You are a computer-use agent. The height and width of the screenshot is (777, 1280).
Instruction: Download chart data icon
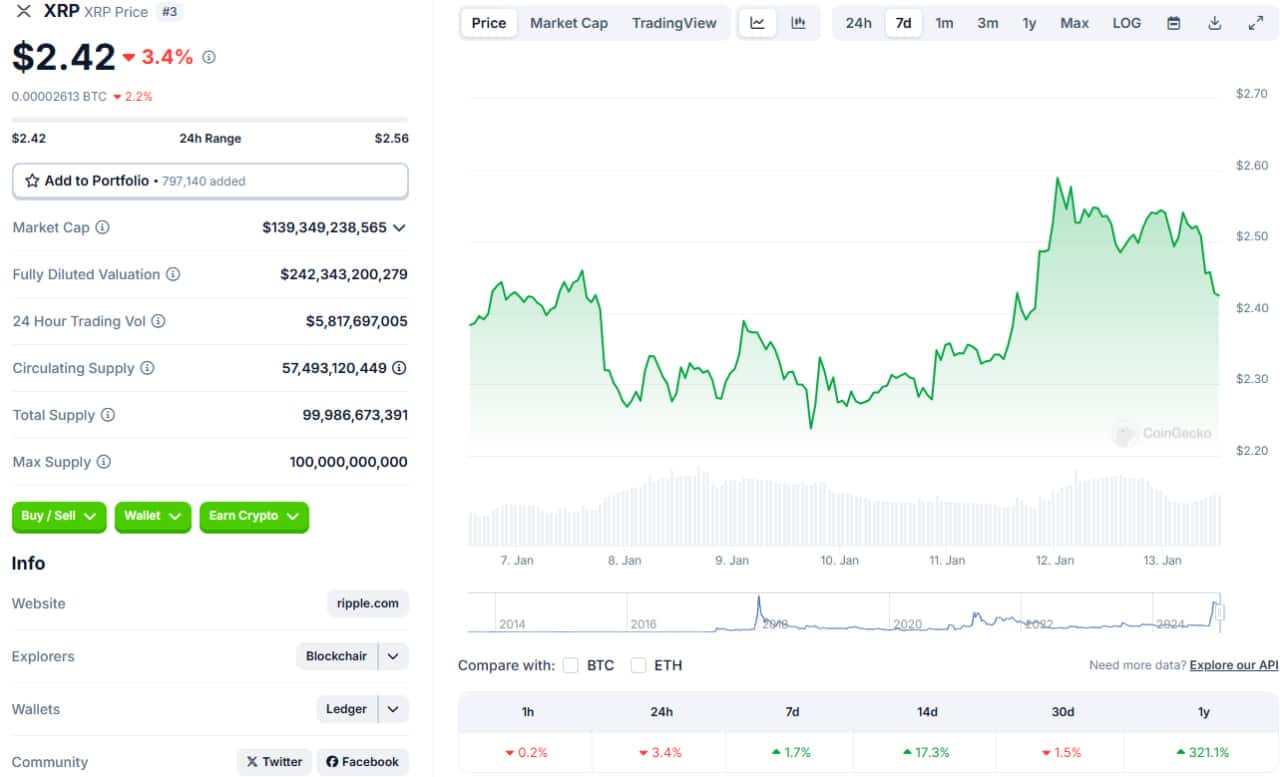pyautogui.click(x=1215, y=23)
